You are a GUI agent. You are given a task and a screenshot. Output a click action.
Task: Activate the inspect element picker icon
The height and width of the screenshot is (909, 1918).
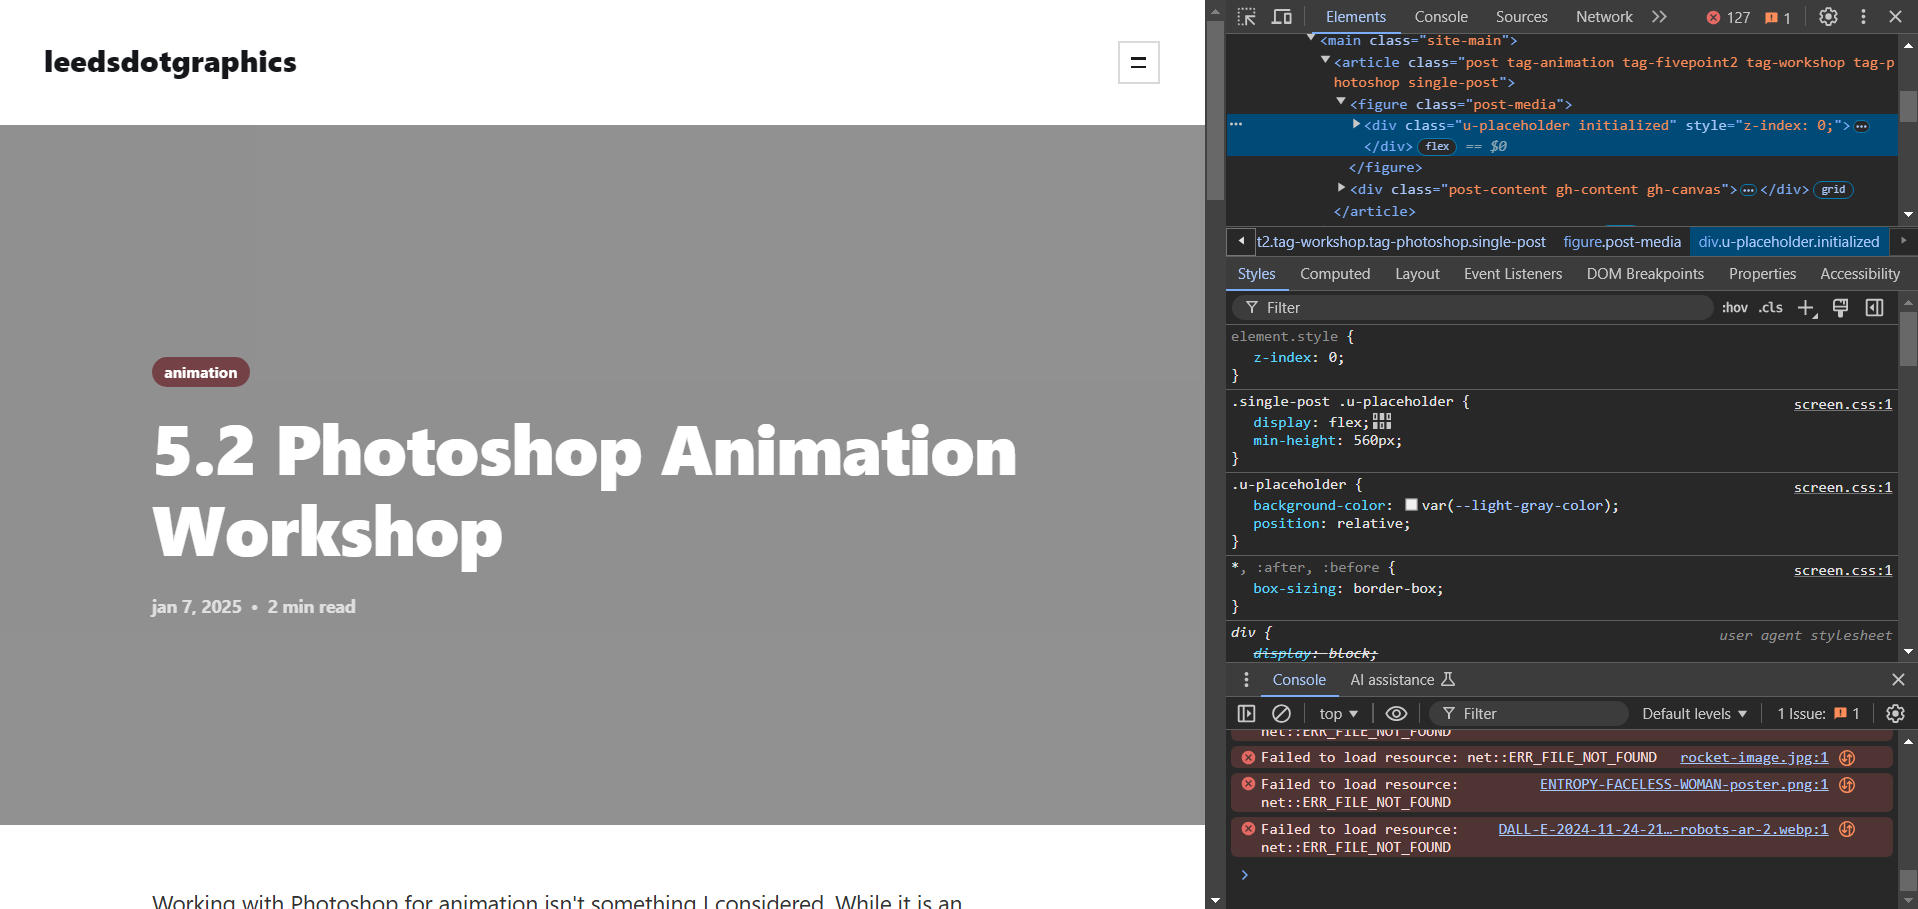(x=1246, y=17)
